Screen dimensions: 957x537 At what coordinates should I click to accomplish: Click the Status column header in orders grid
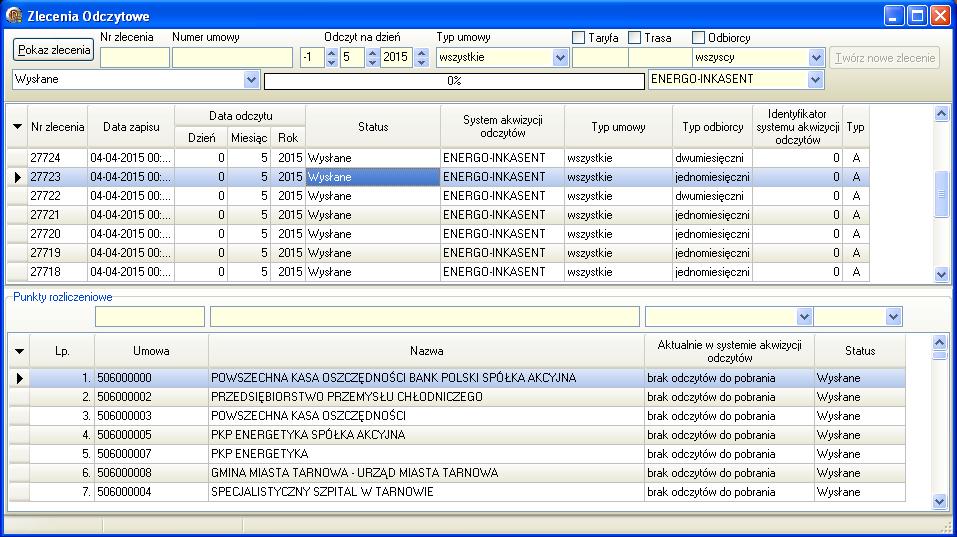(x=373, y=127)
